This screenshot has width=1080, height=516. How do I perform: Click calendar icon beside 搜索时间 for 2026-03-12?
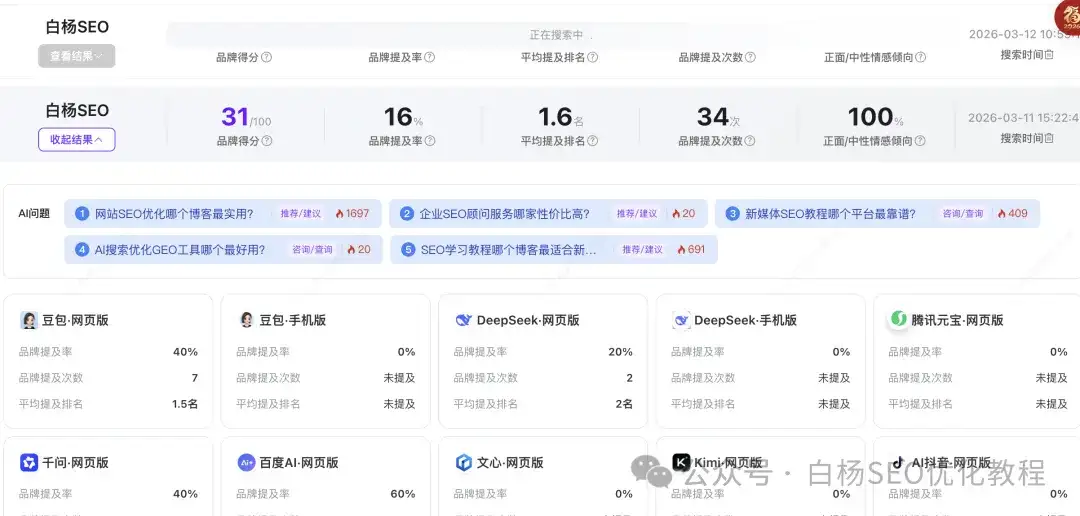point(1049,55)
